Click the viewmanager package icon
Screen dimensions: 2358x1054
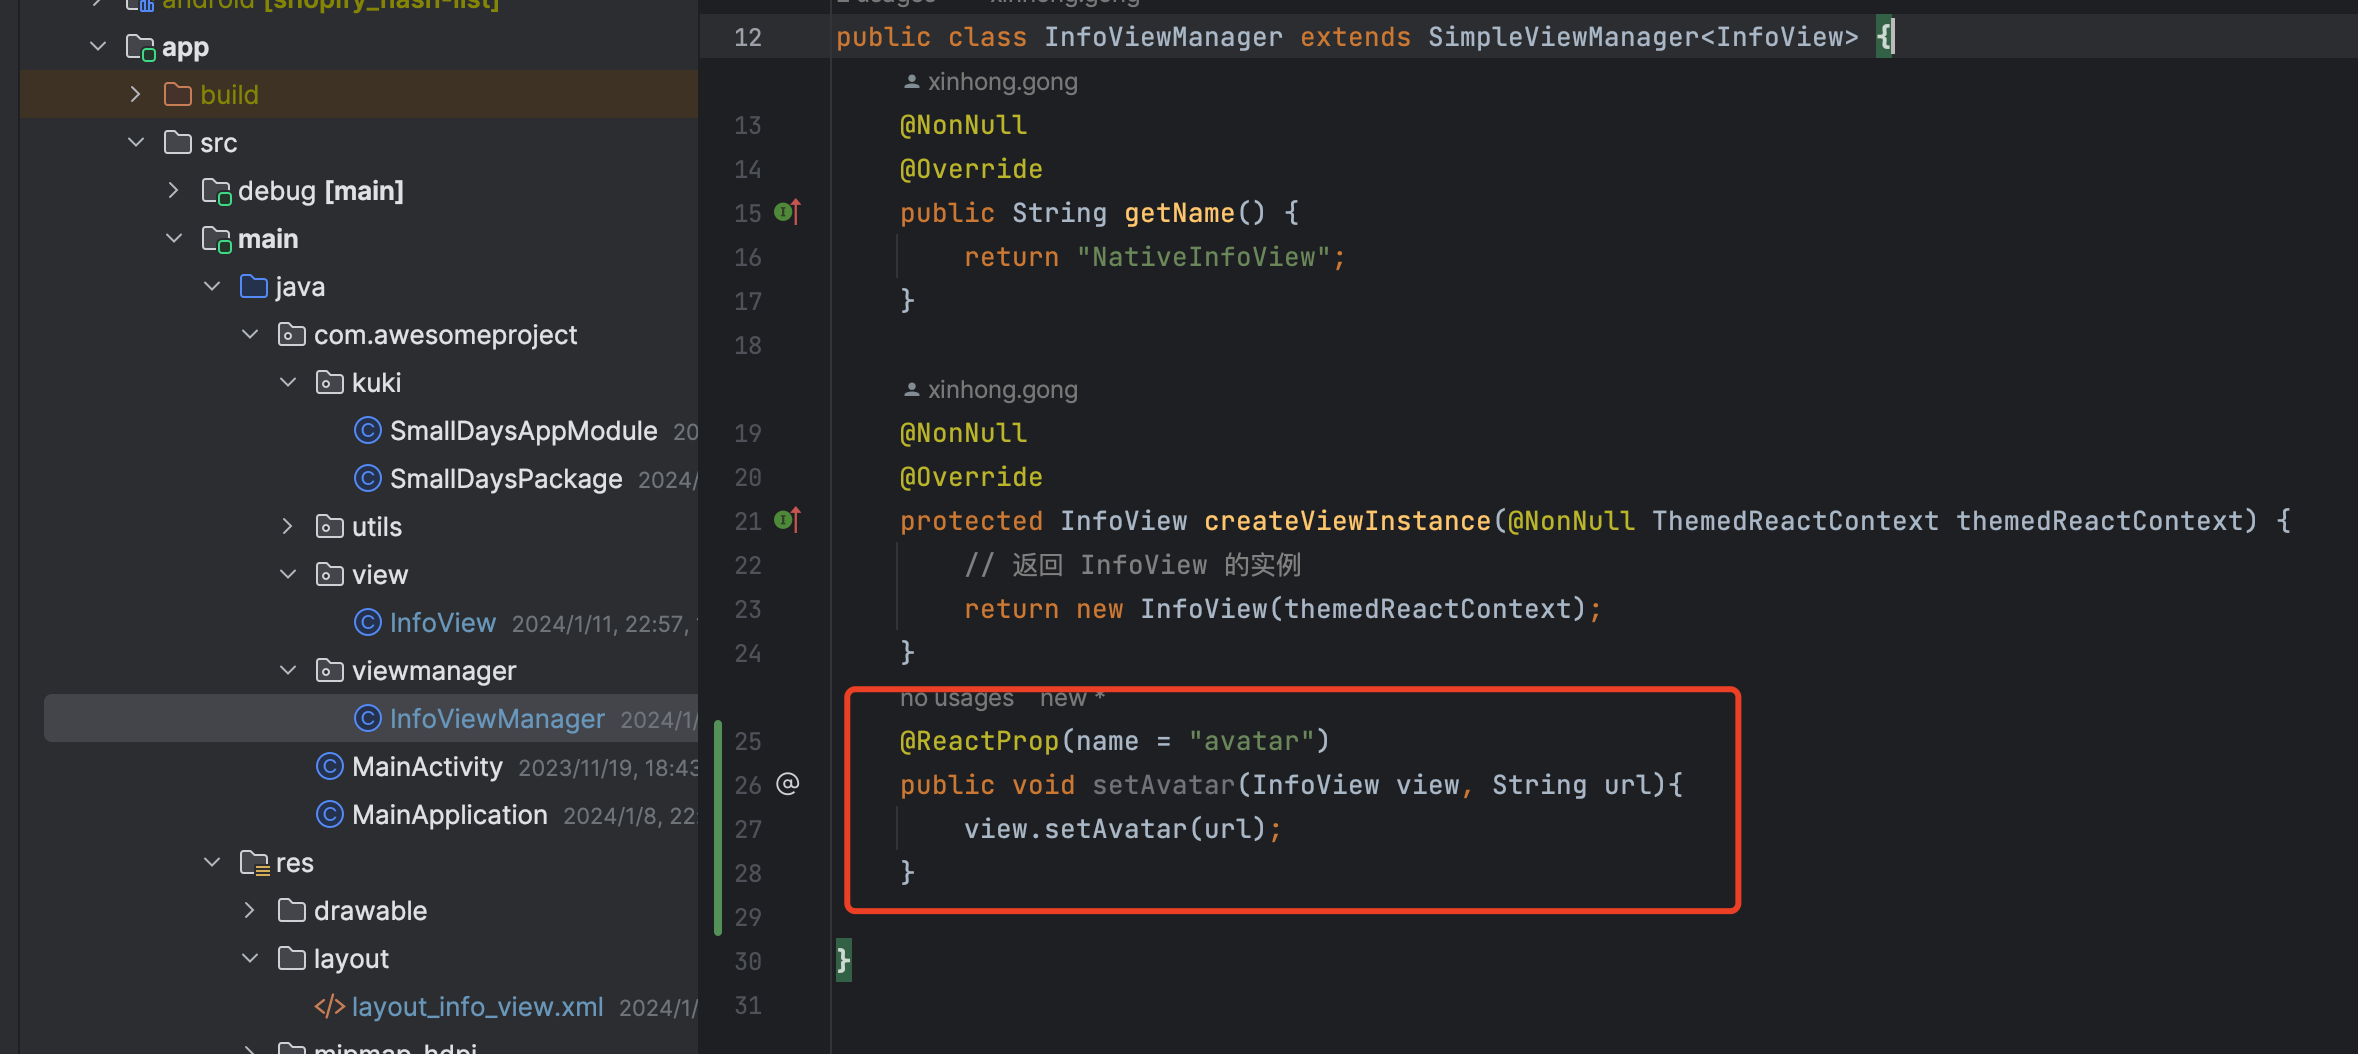(330, 670)
